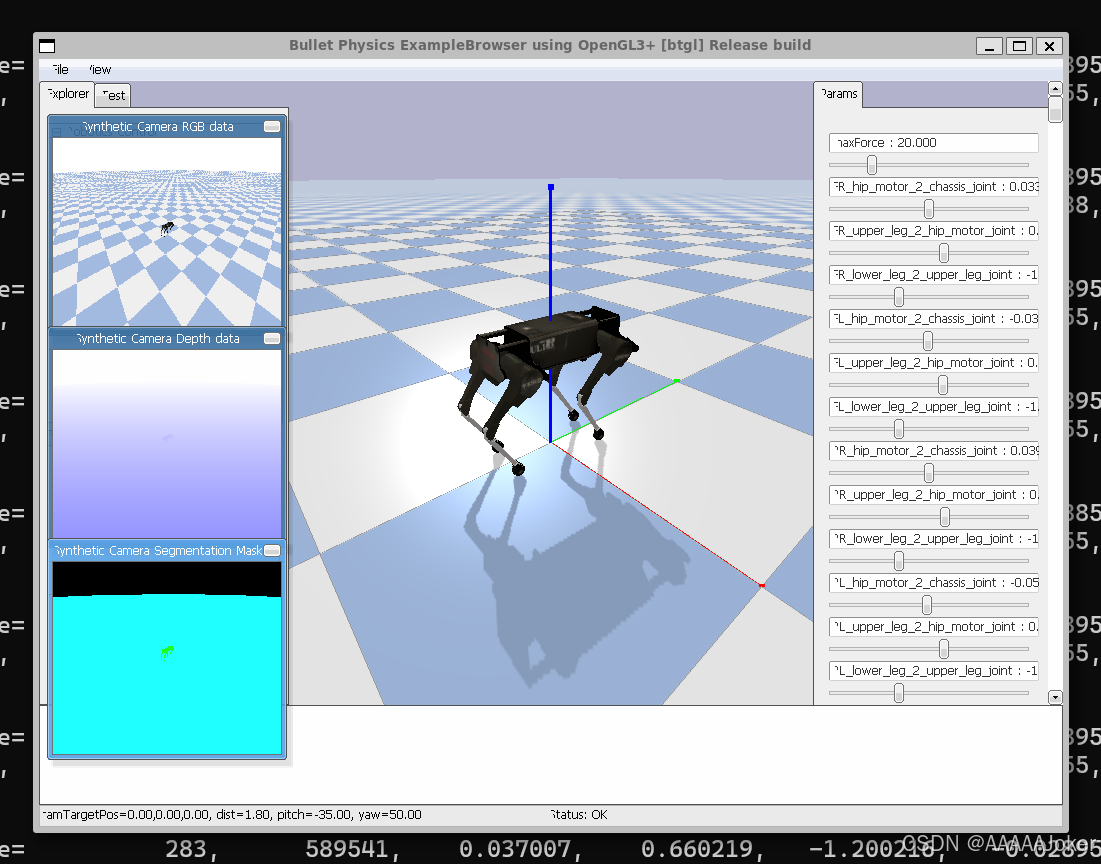1101x864 pixels.
Task: Click the Bullet Physics icon in the title bar
Action: (x=46, y=45)
